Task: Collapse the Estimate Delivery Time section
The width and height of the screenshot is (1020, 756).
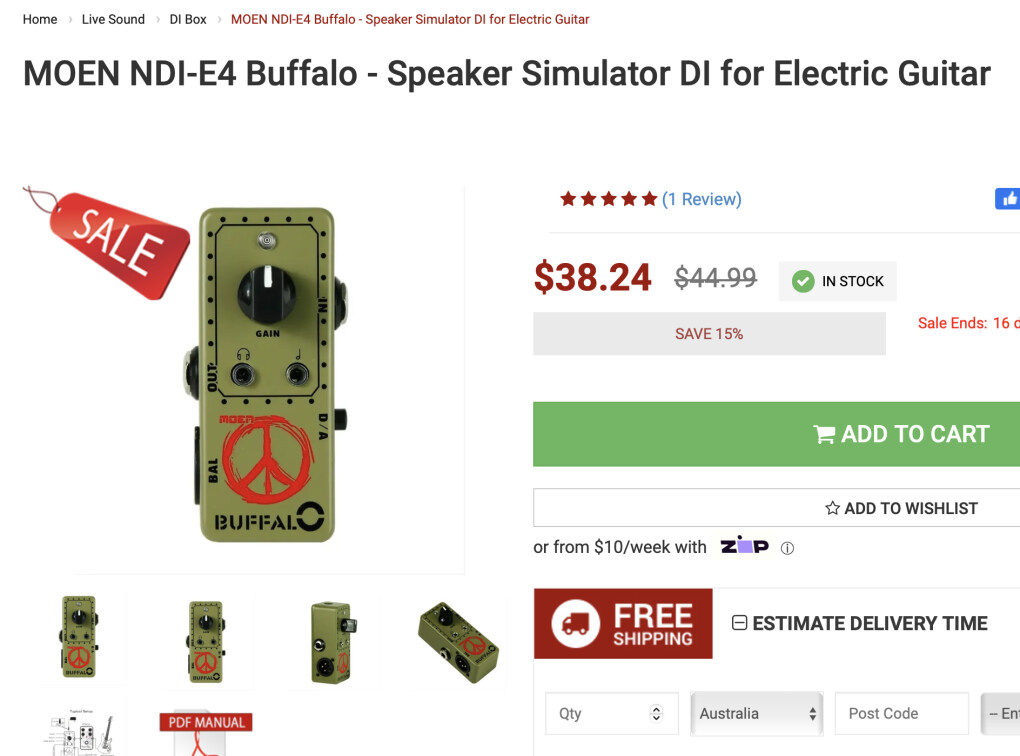Action: click(740, 623)
